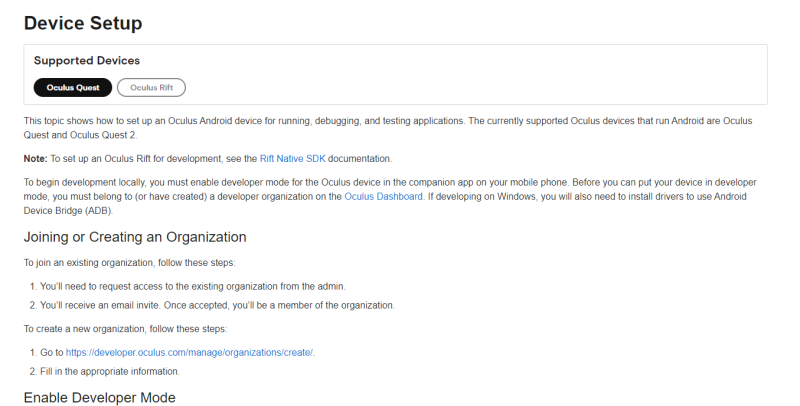This screenshot has width=800, height=406.
Task: Select the Oculus Quest device pill
Action: point(72,87)
